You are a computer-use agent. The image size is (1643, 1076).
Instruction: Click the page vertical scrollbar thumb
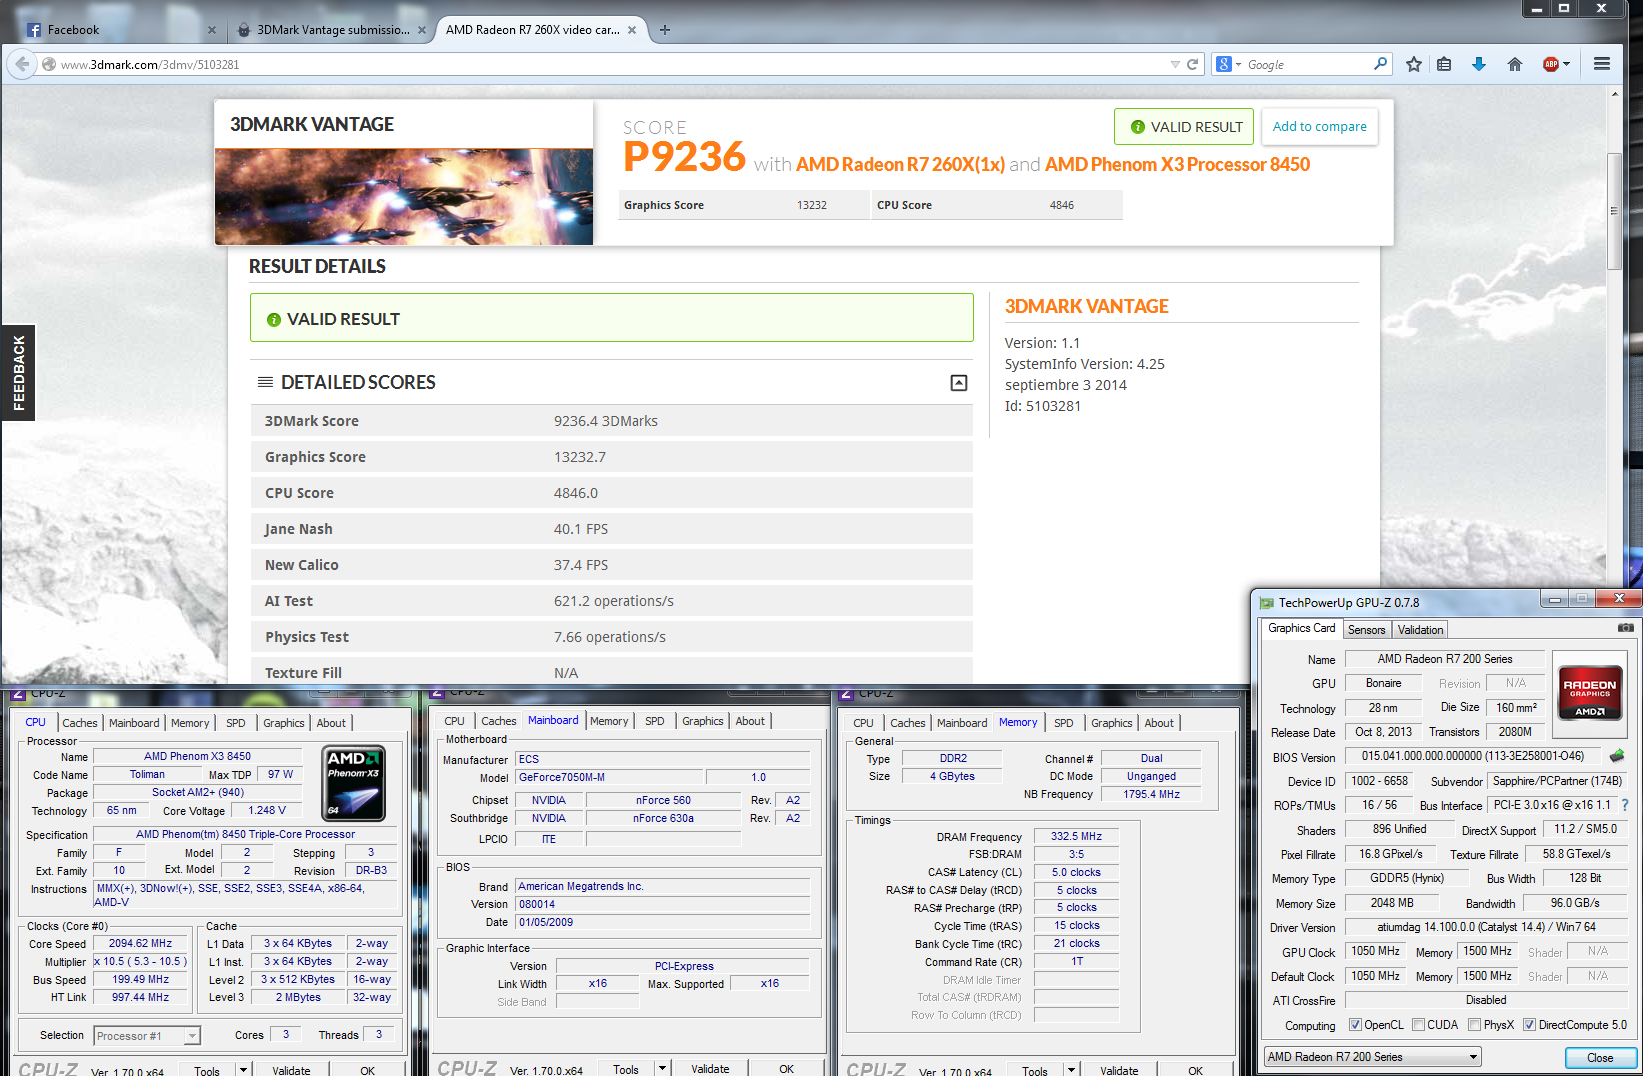click(x=1614, y=210)
